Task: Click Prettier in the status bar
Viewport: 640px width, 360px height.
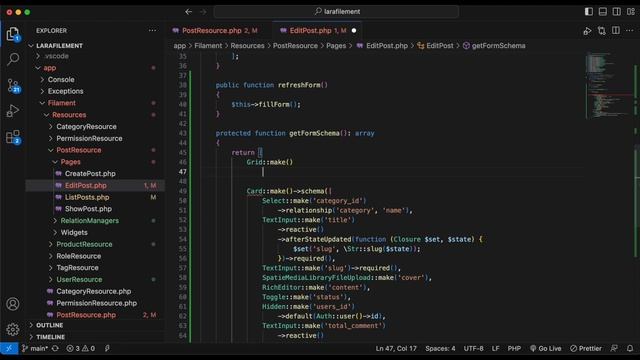Action: pos(586,349)
